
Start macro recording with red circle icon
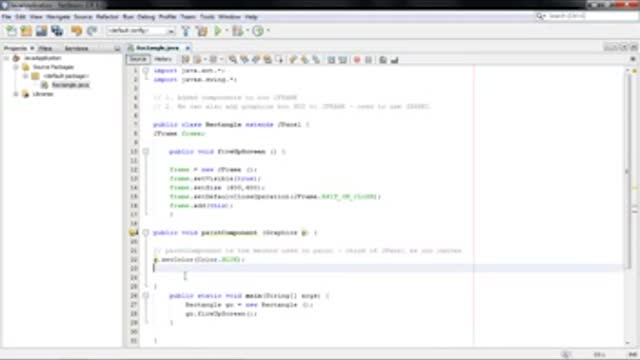pos(357,60)
